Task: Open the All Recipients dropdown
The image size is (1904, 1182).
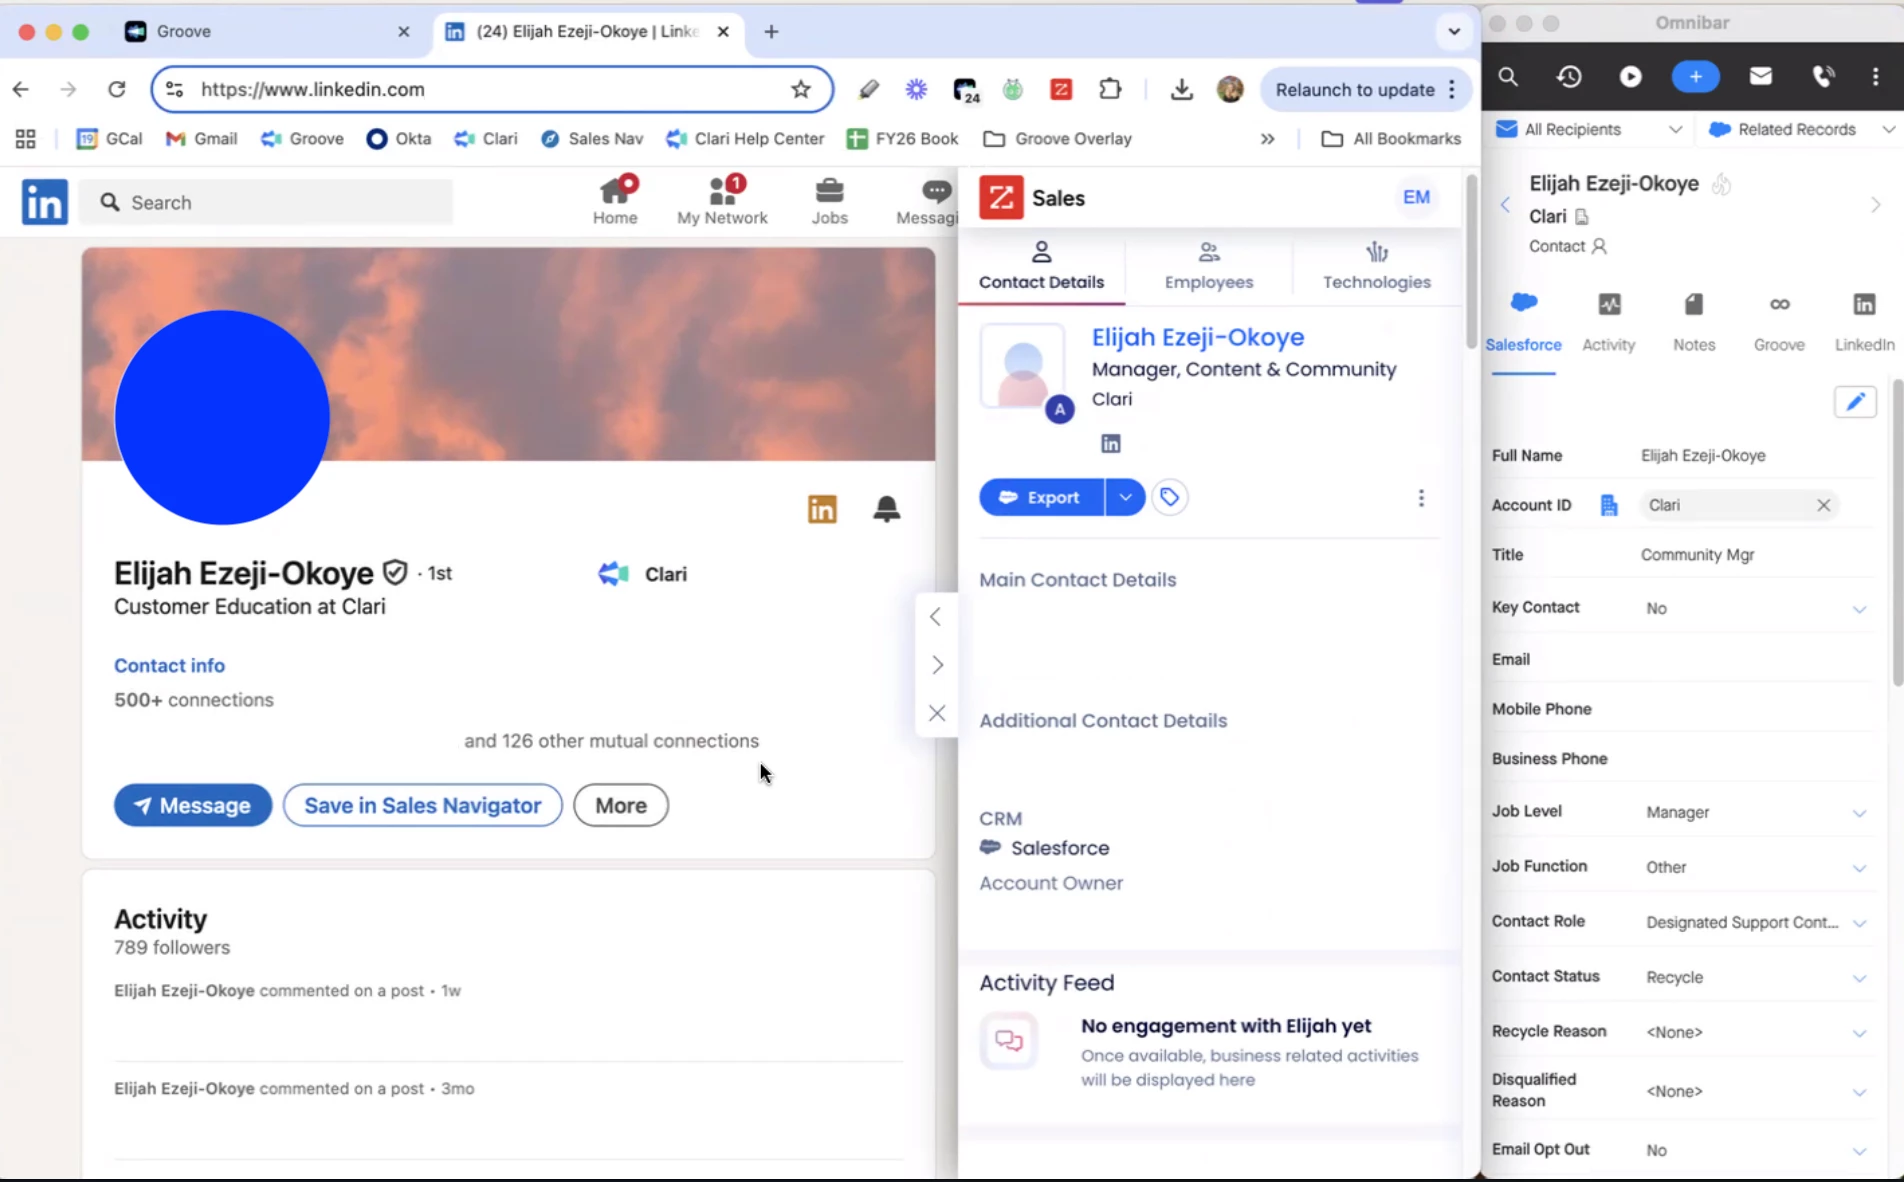Action: (x=1589, y=129)
